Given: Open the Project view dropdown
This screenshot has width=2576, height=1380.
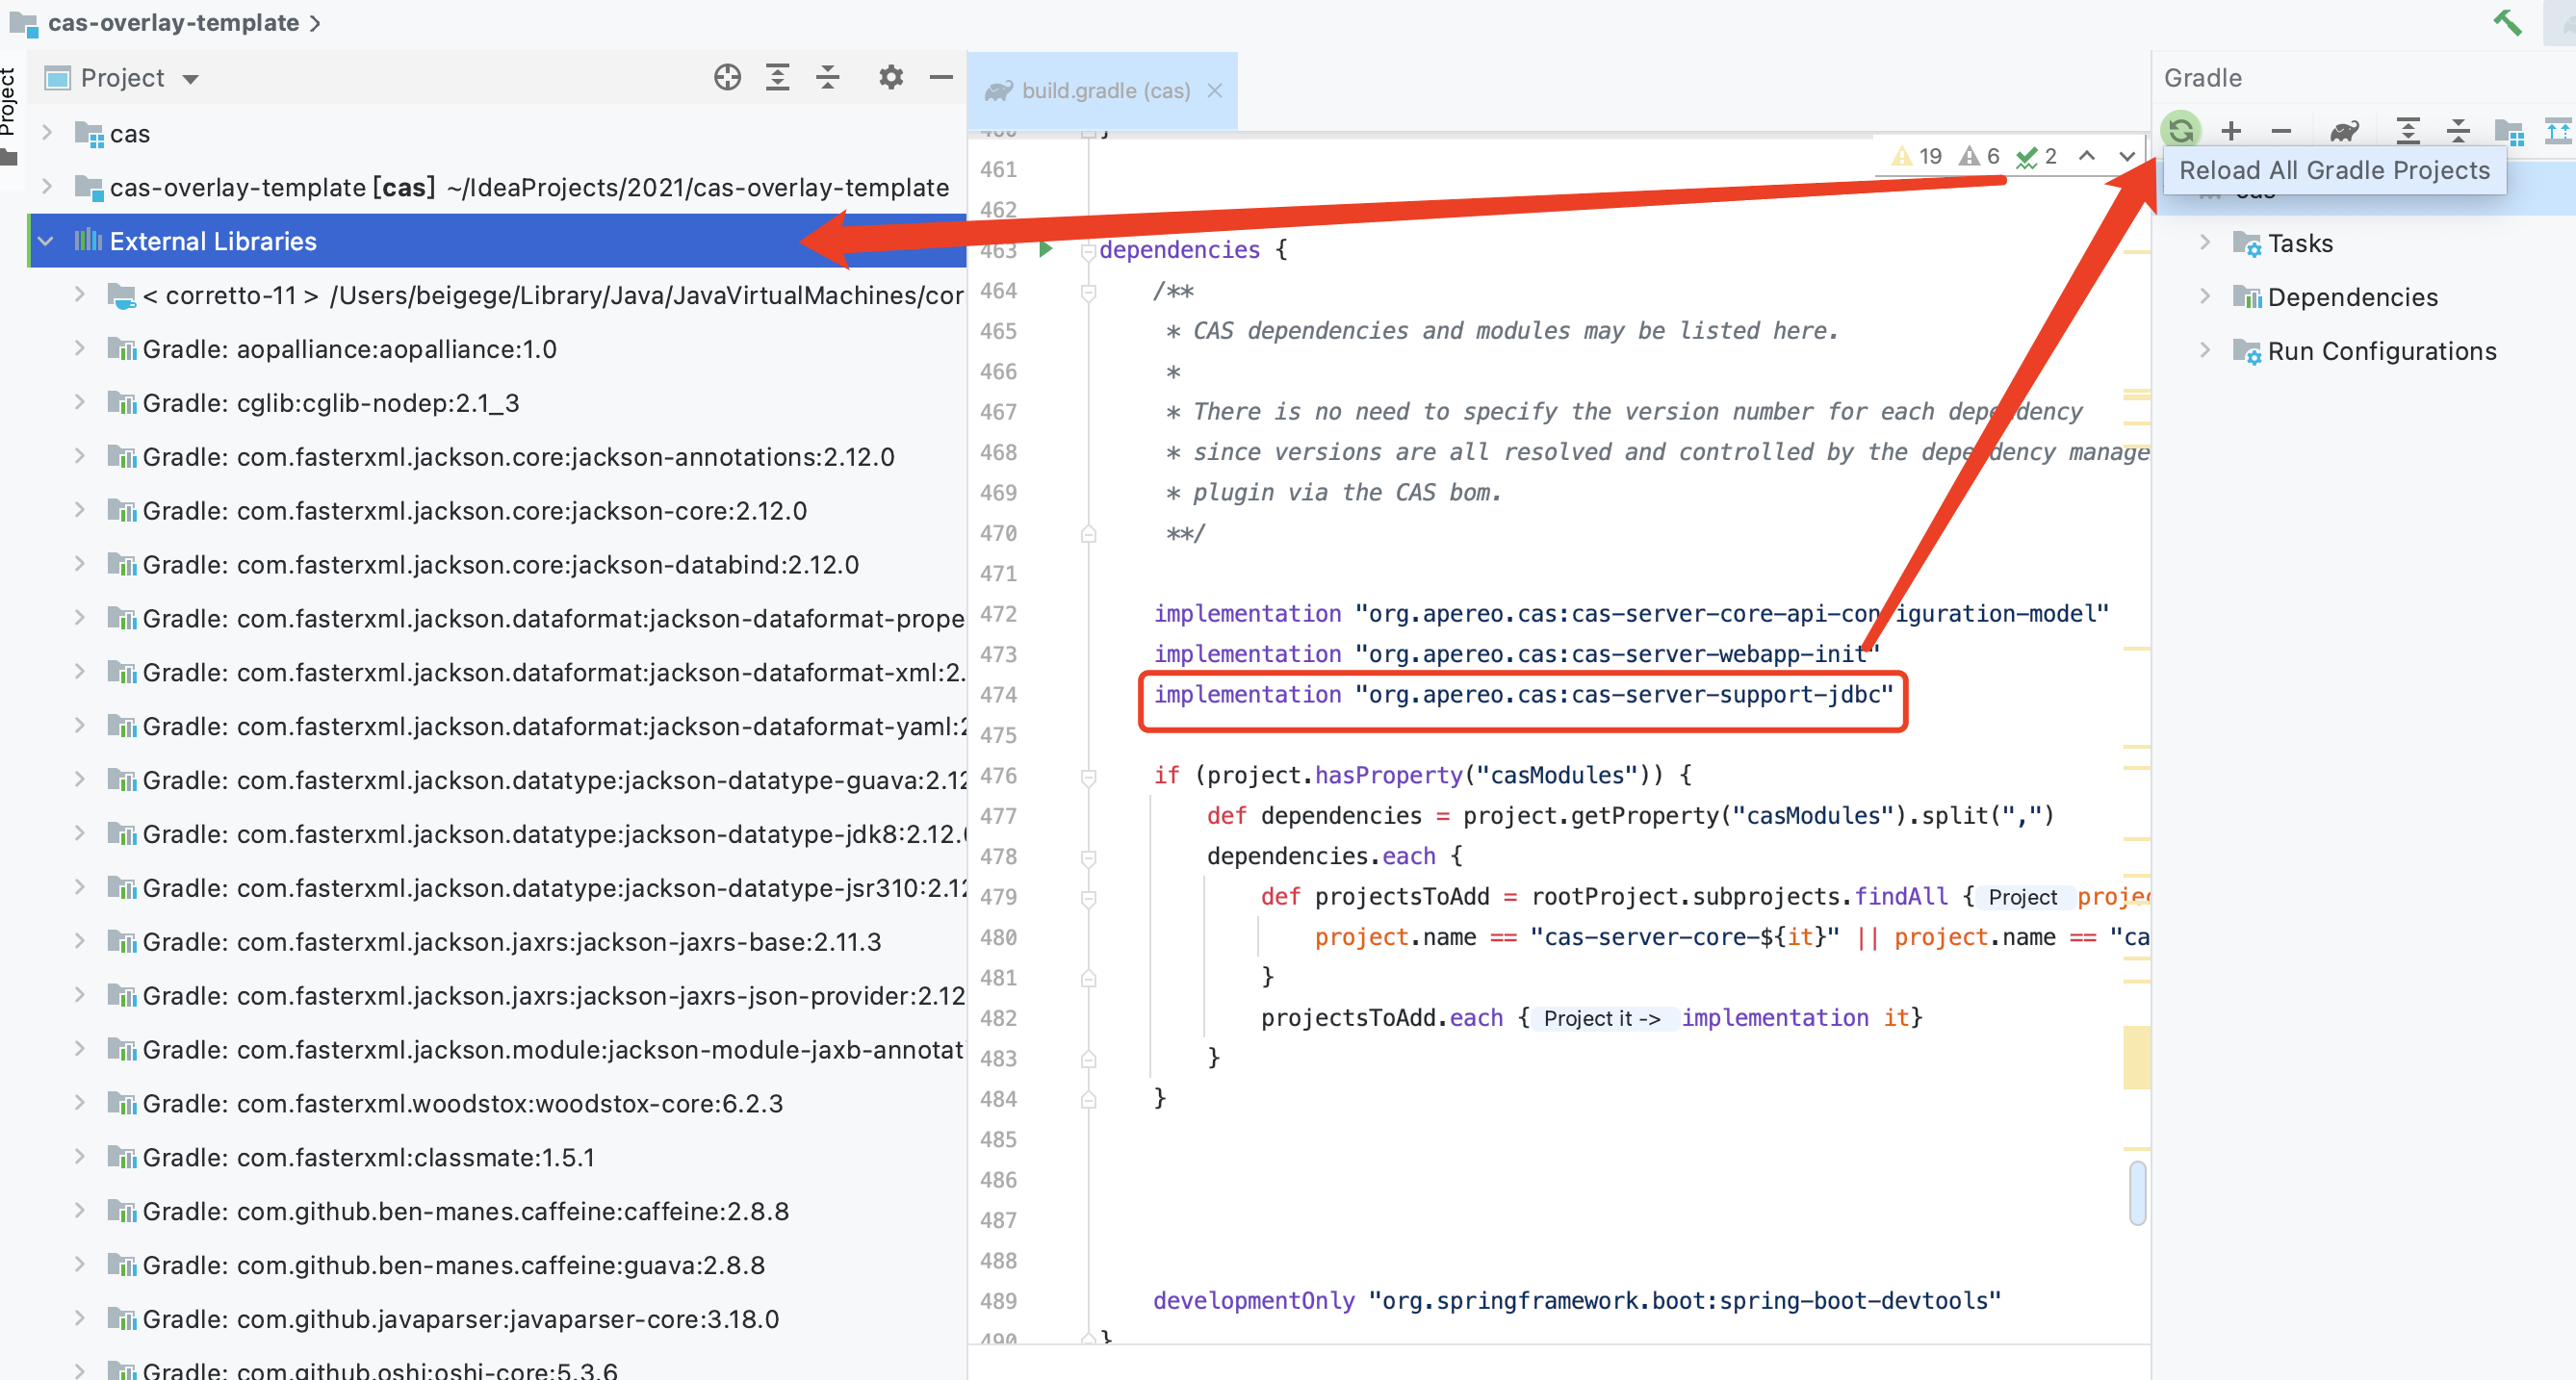Looking at the screenshot, I should point(191,79).
